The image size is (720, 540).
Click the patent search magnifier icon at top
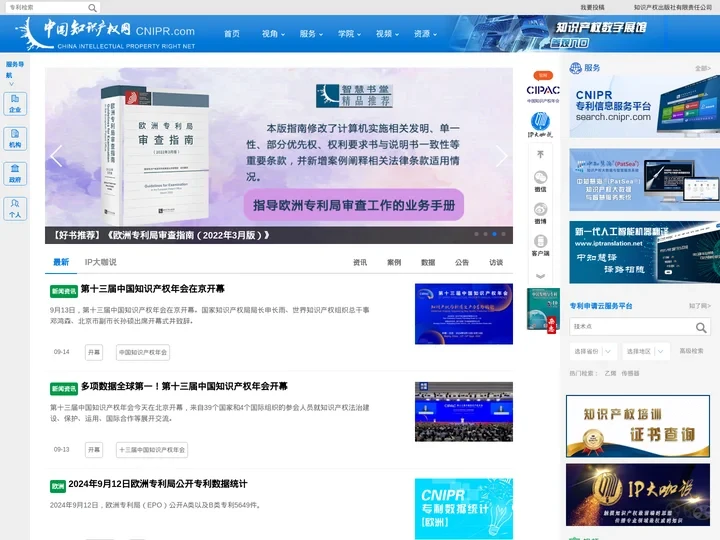point(92,8)
